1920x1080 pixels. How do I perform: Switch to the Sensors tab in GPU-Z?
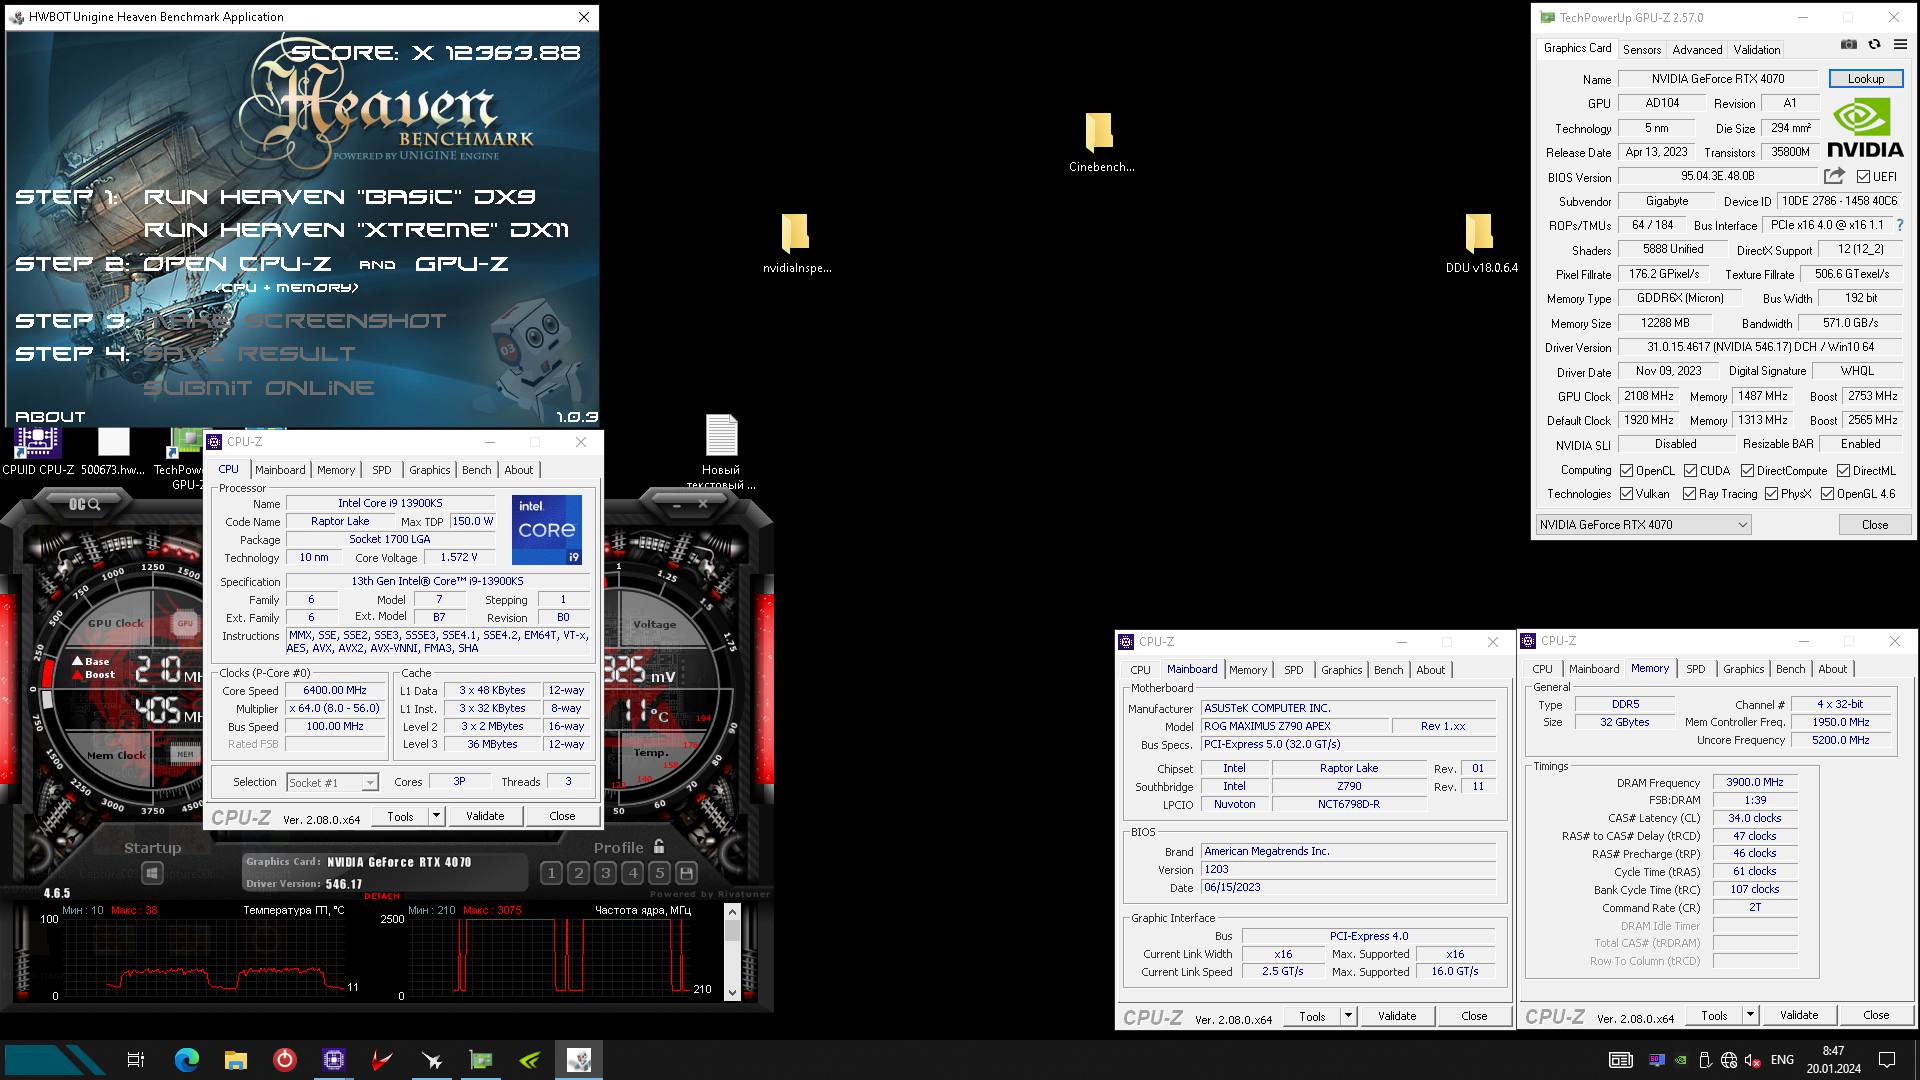point(1641,49)
